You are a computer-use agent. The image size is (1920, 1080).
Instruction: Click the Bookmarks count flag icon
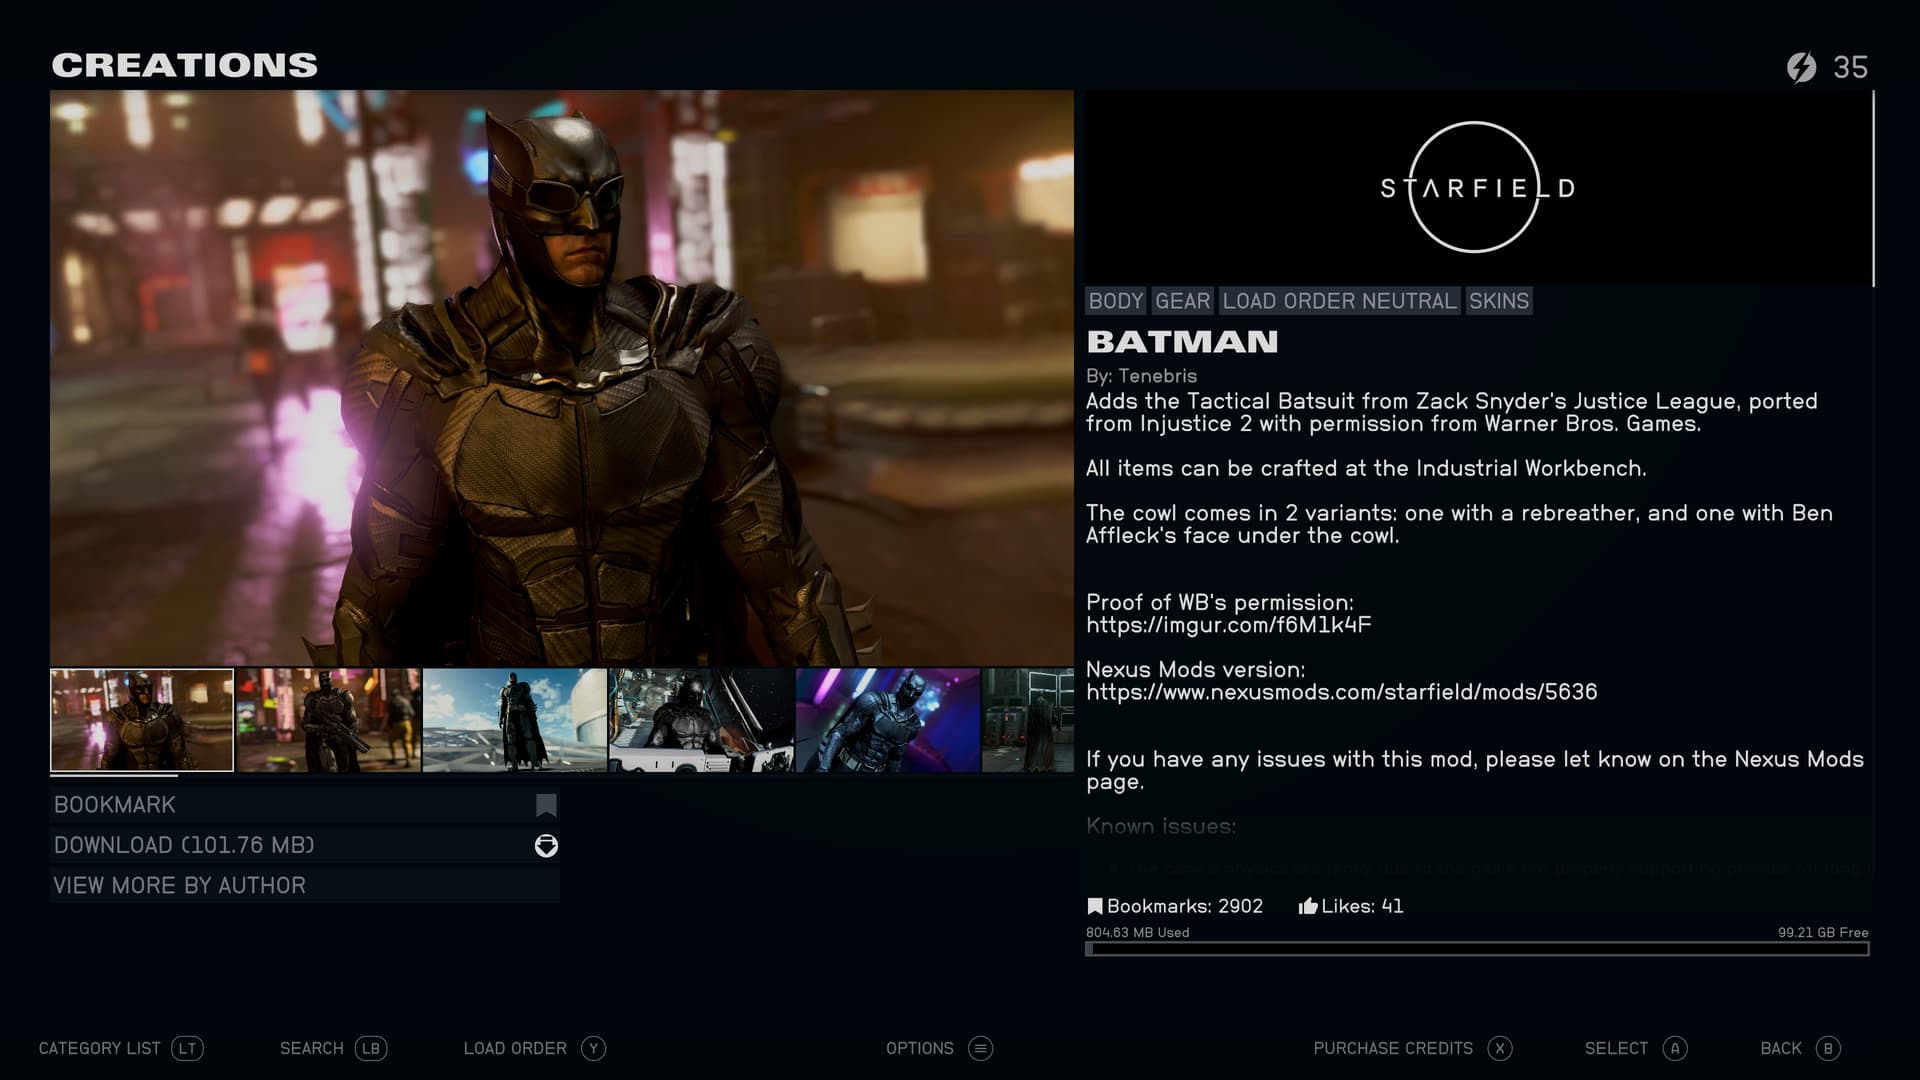1094,906
